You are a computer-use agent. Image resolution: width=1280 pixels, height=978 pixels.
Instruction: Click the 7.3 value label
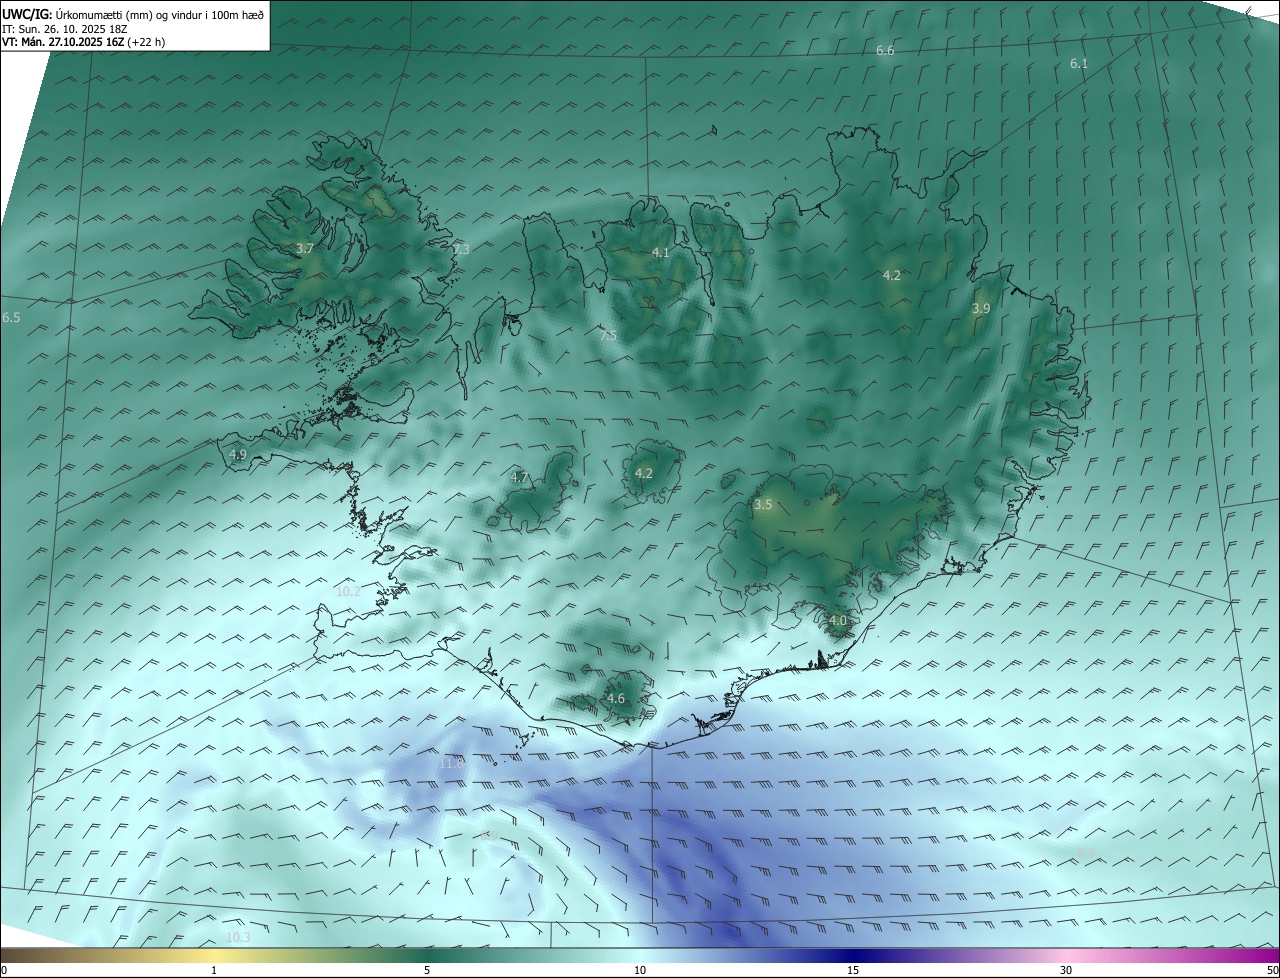click(x=461, y=250)
